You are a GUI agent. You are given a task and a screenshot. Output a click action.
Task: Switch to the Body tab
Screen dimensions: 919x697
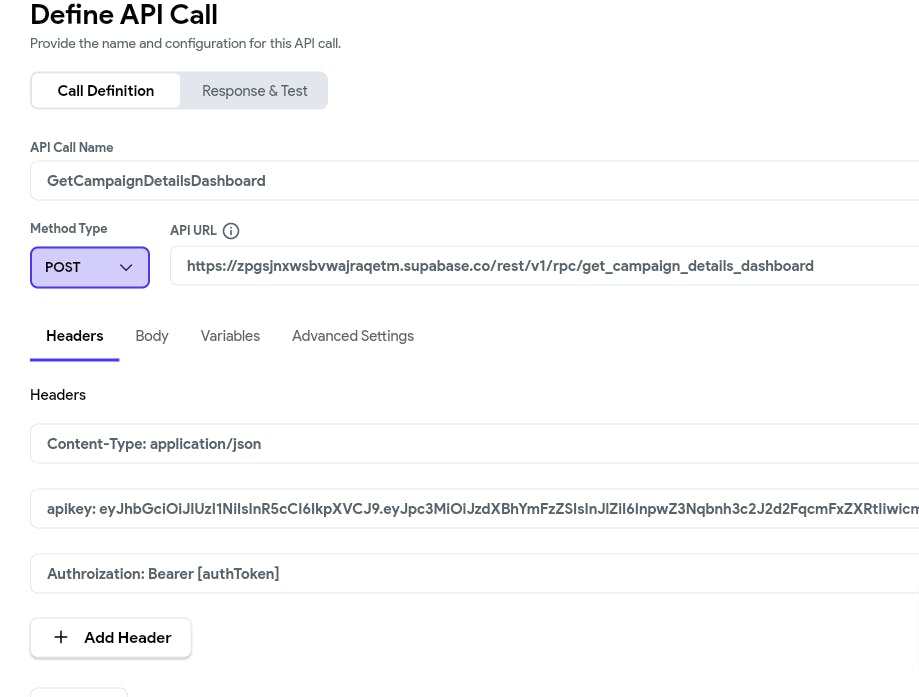click(x=152, y=336)
